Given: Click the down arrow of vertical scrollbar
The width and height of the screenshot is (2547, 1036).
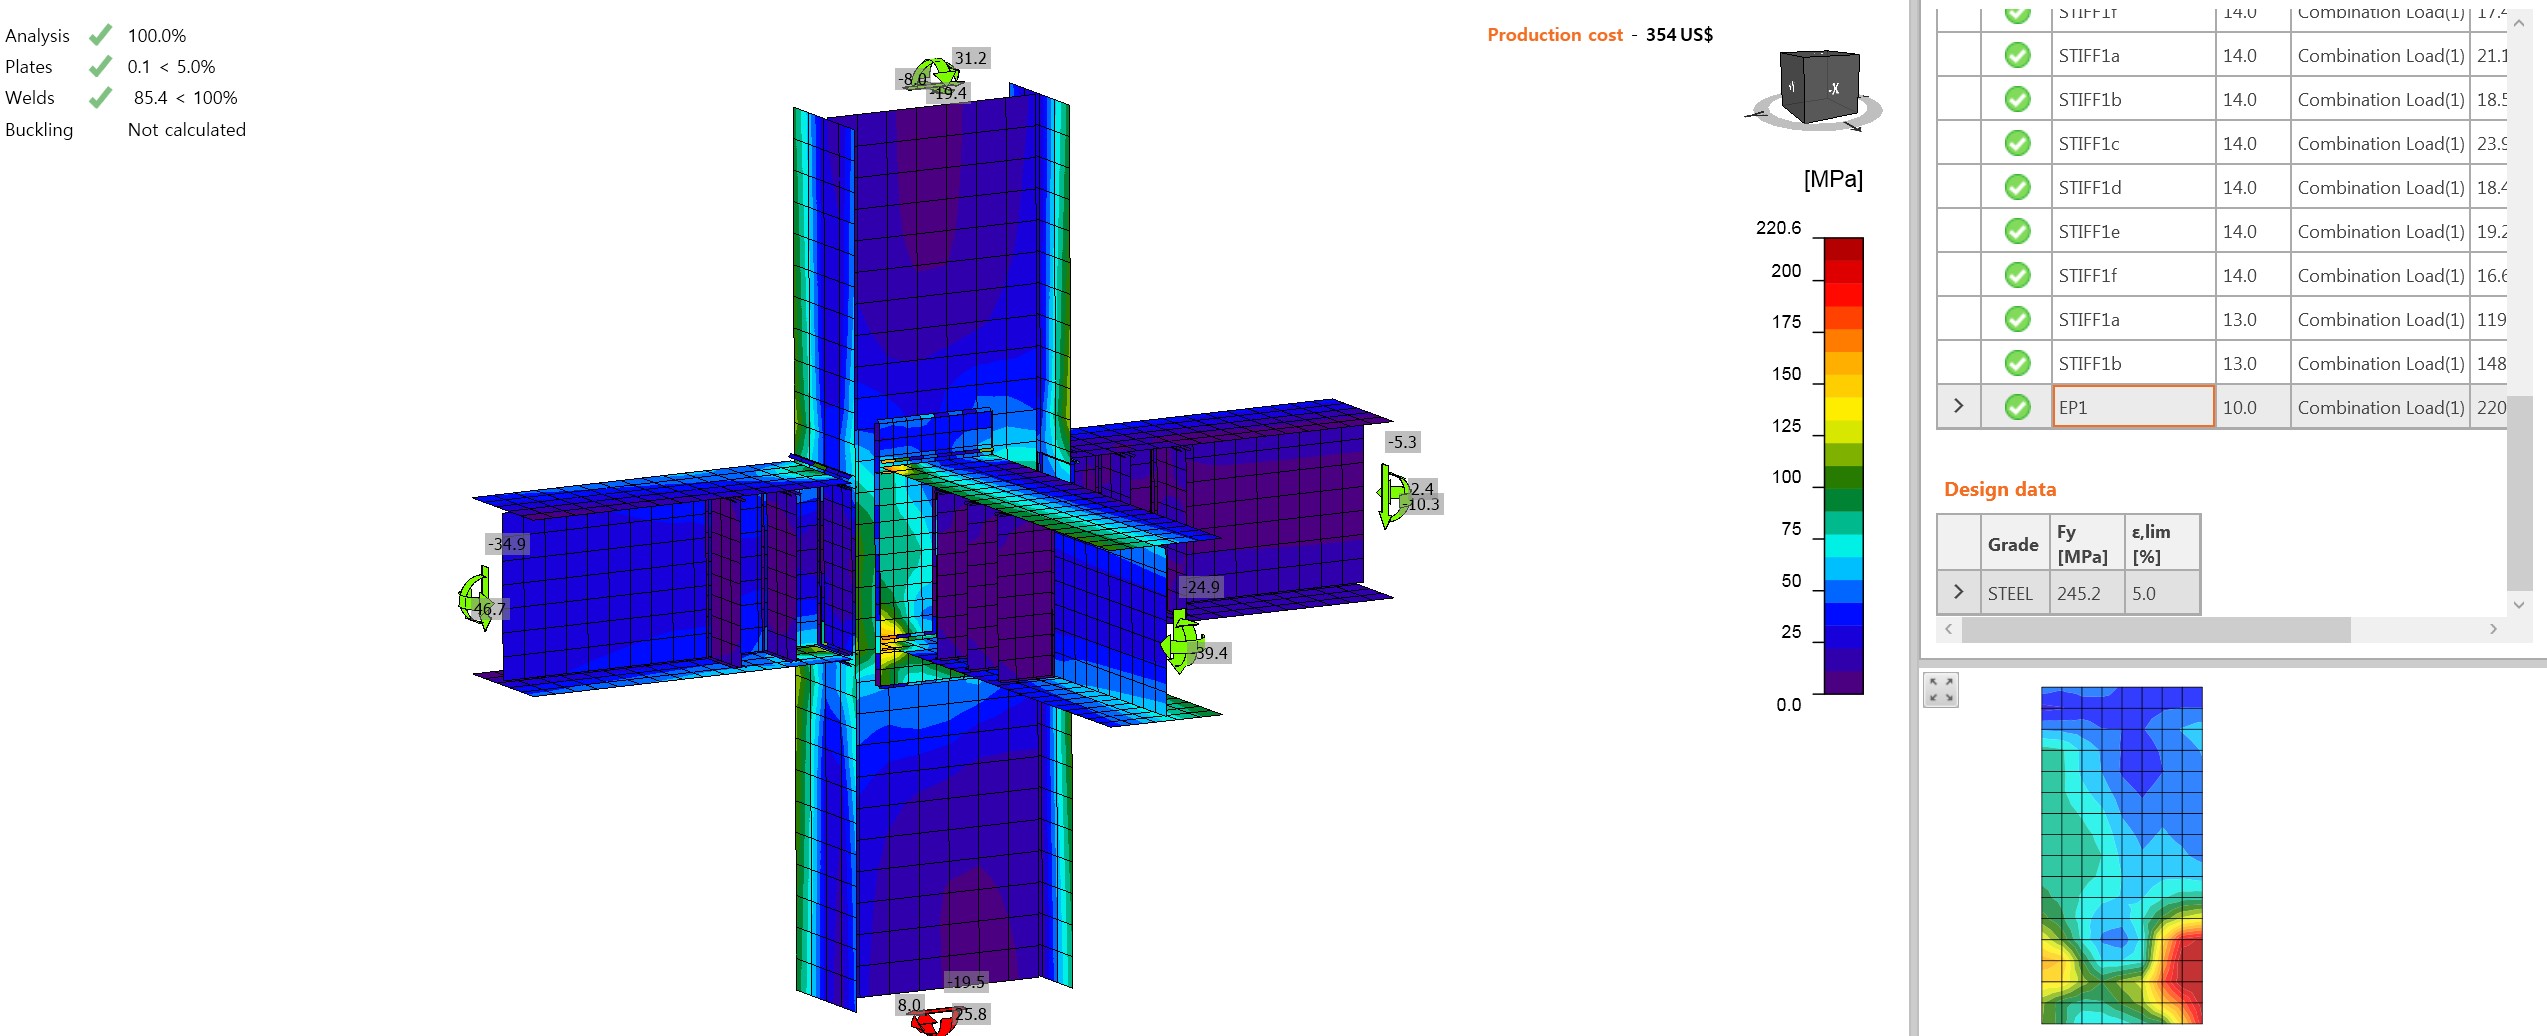Looking at the screenshot, I should pos(2518,604).
